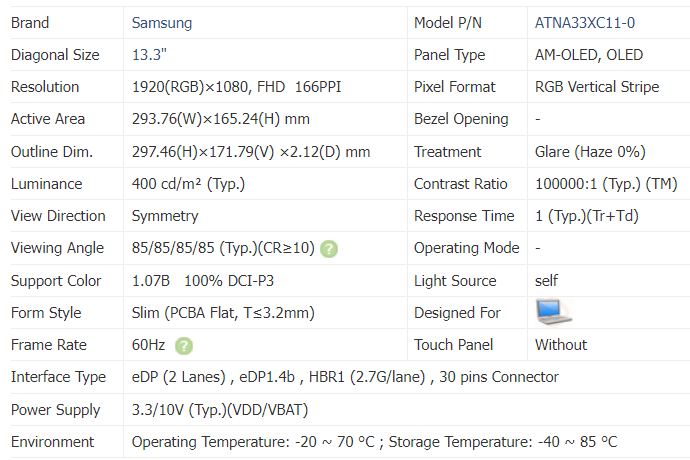Click the 100000:1 contrast ratio value
The image size is (690, 460).
606,184
